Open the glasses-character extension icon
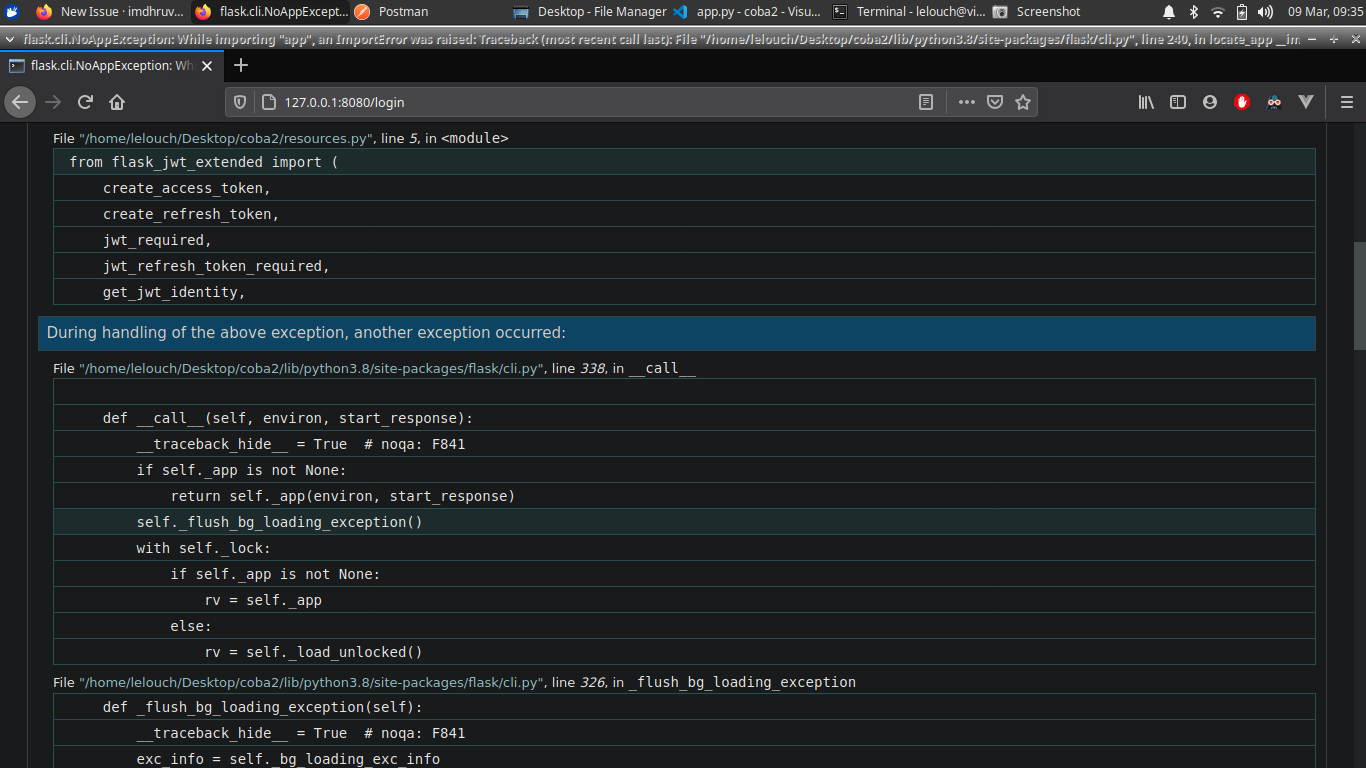This screenshot has width=1366, height=768. pos(1274,102)
